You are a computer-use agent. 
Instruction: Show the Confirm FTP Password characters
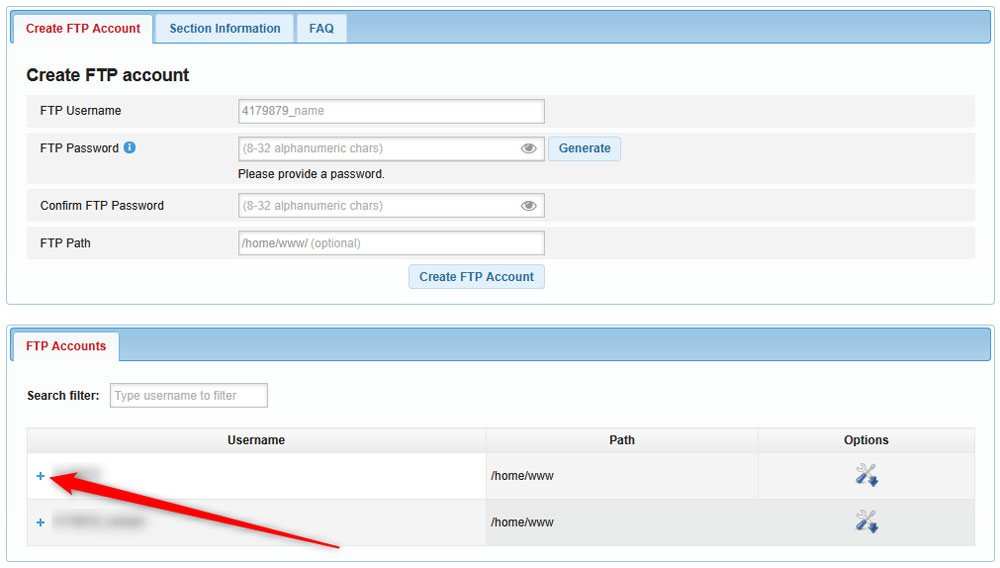pyautogui.click(x=528, y=206)
